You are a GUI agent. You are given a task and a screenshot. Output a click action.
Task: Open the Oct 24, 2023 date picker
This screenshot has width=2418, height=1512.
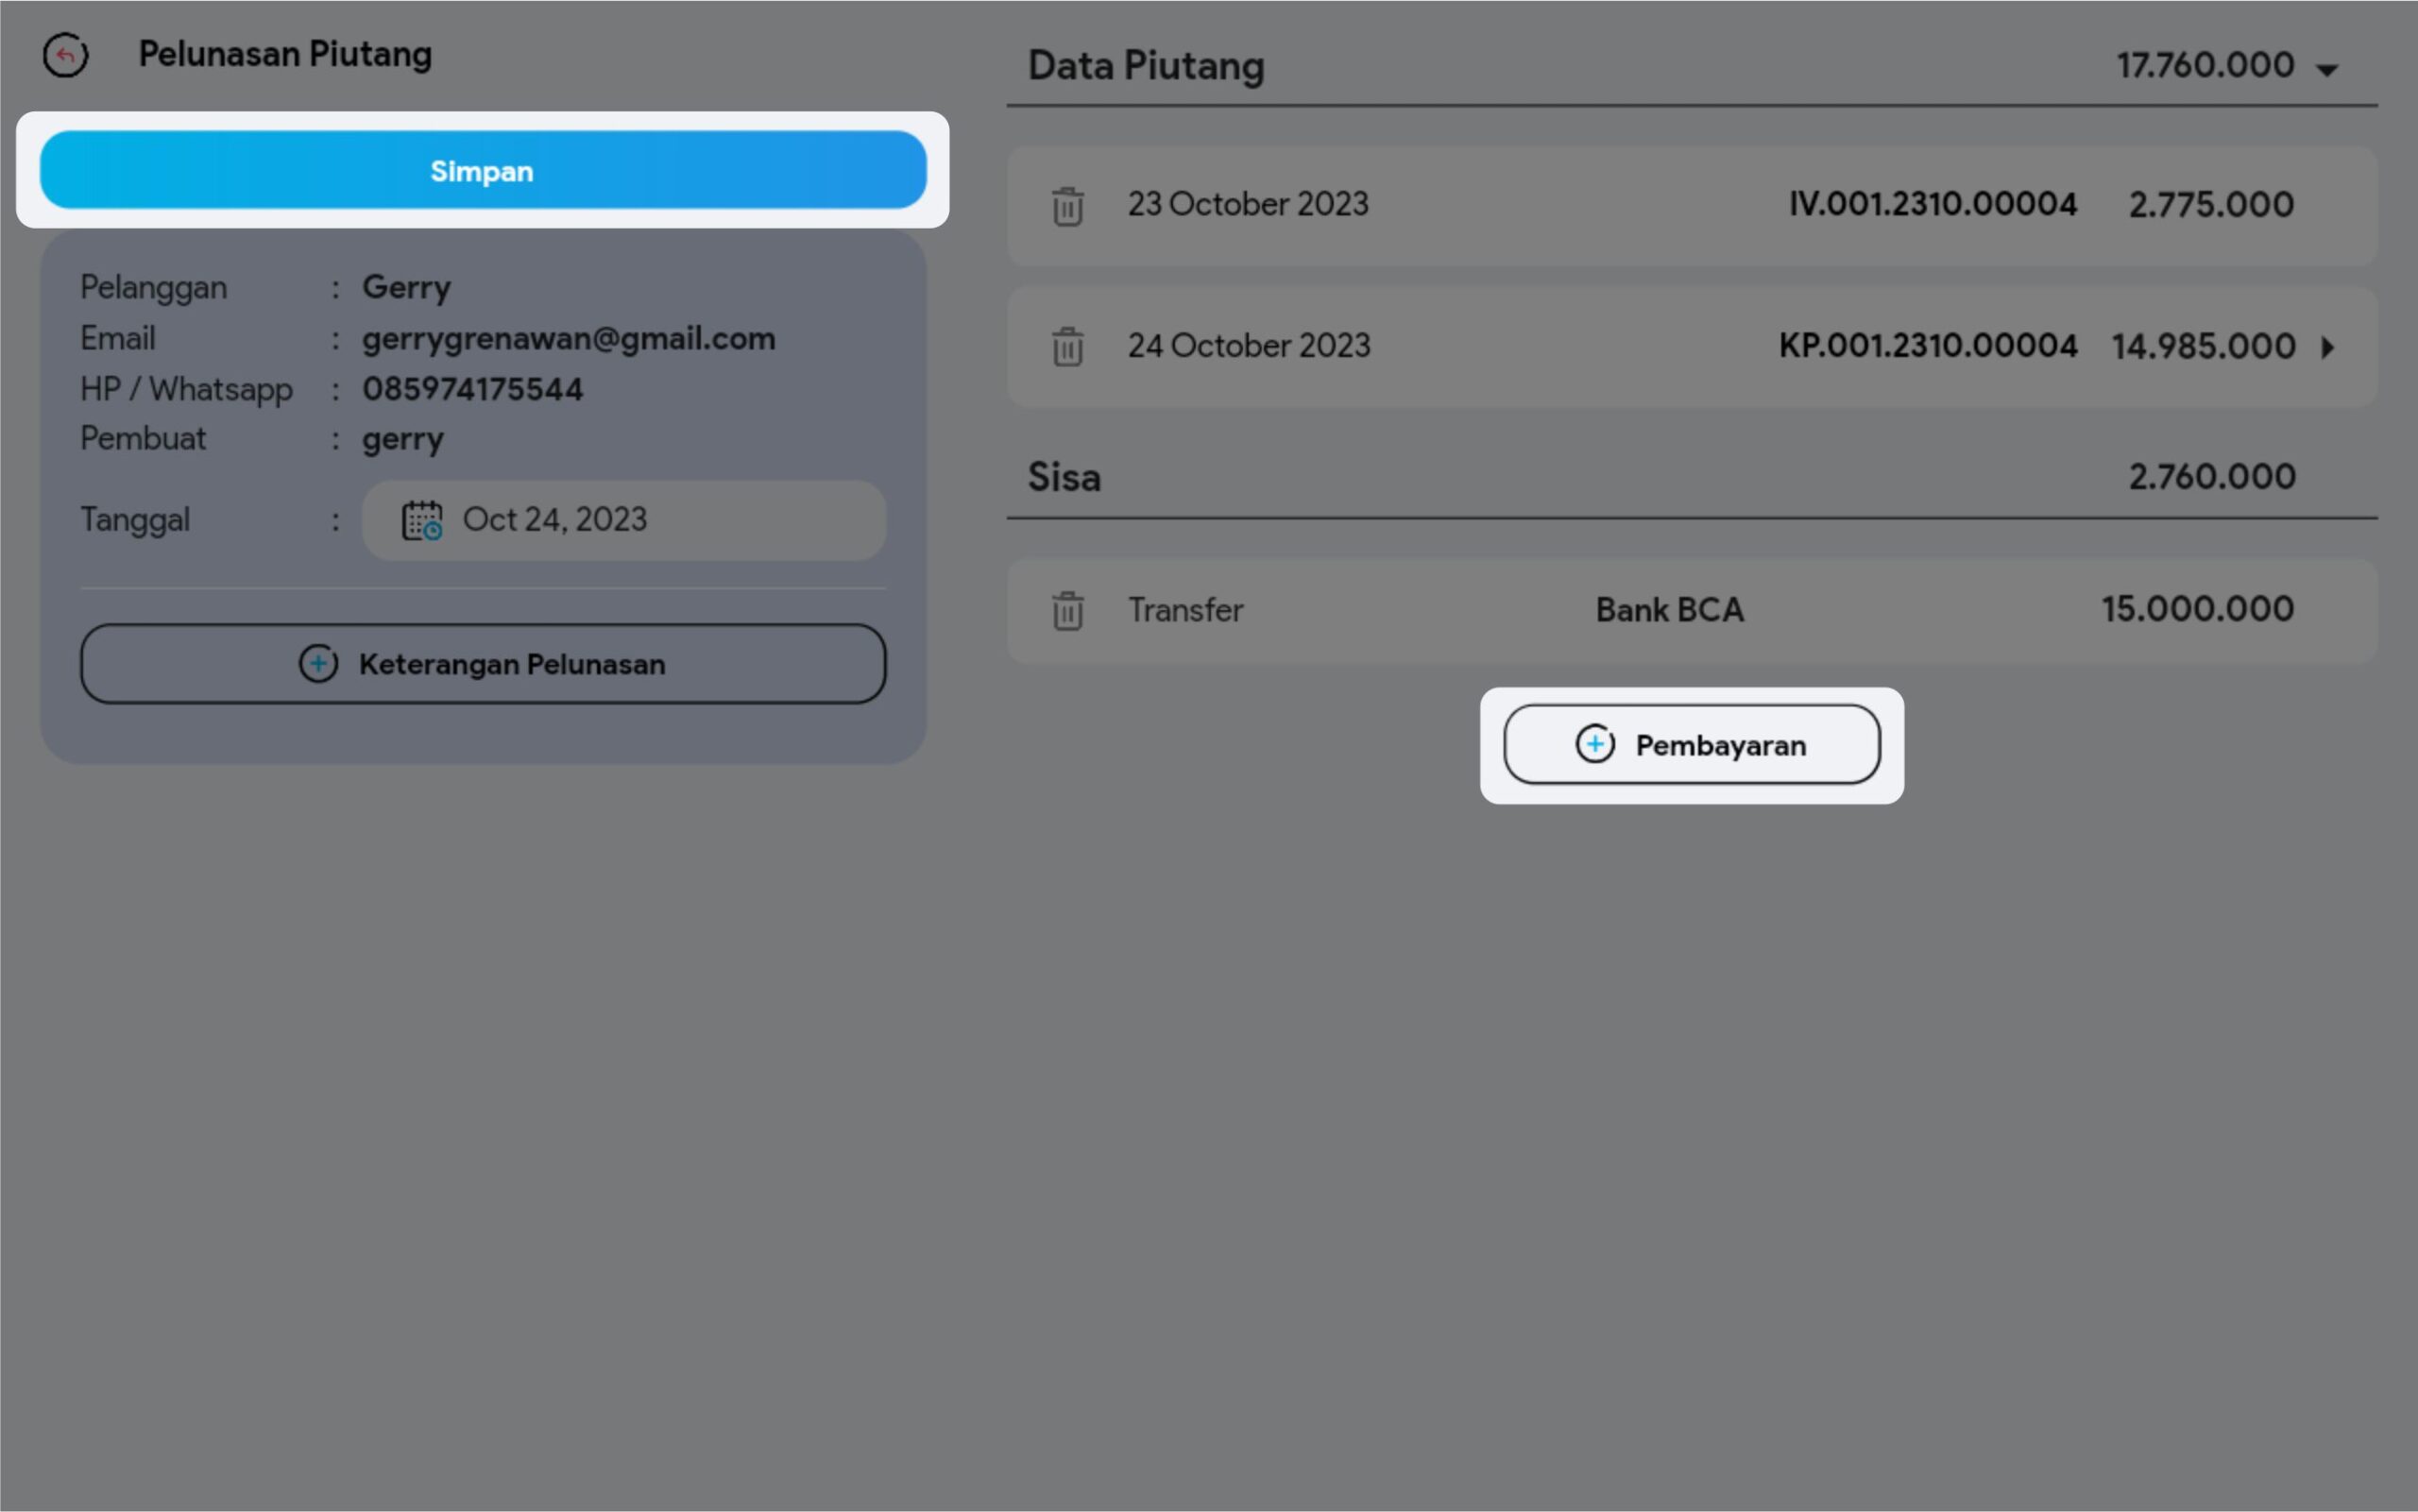tap(555, 520)
